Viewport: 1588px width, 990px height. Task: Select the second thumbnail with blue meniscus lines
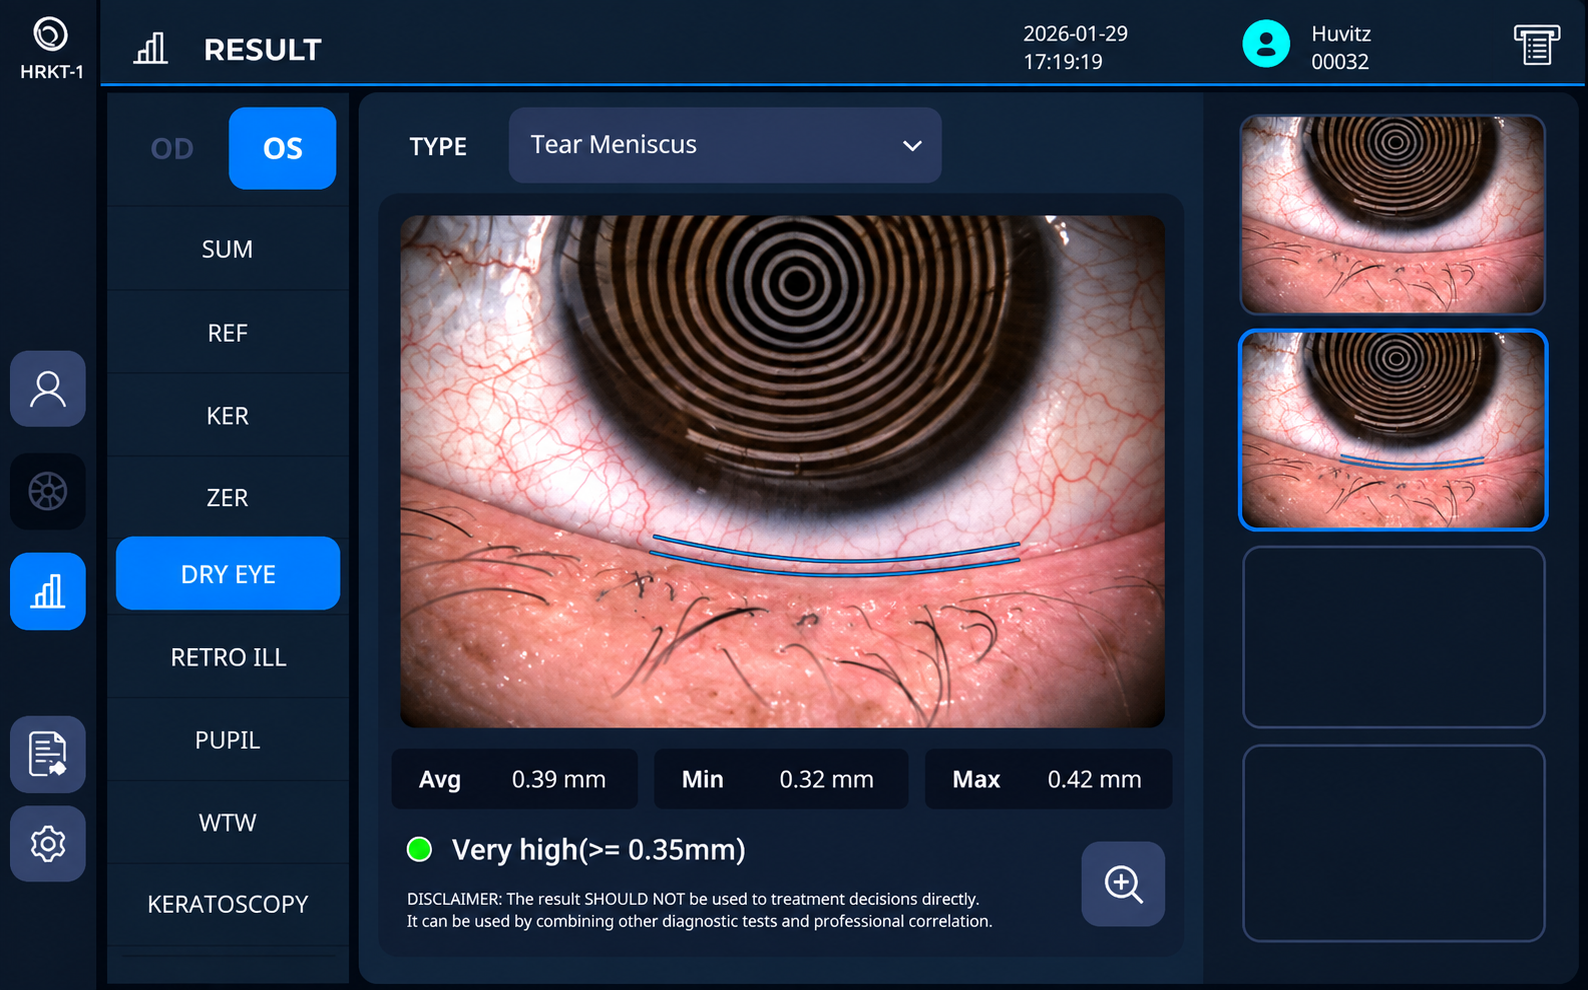[x=1393, y=430]
